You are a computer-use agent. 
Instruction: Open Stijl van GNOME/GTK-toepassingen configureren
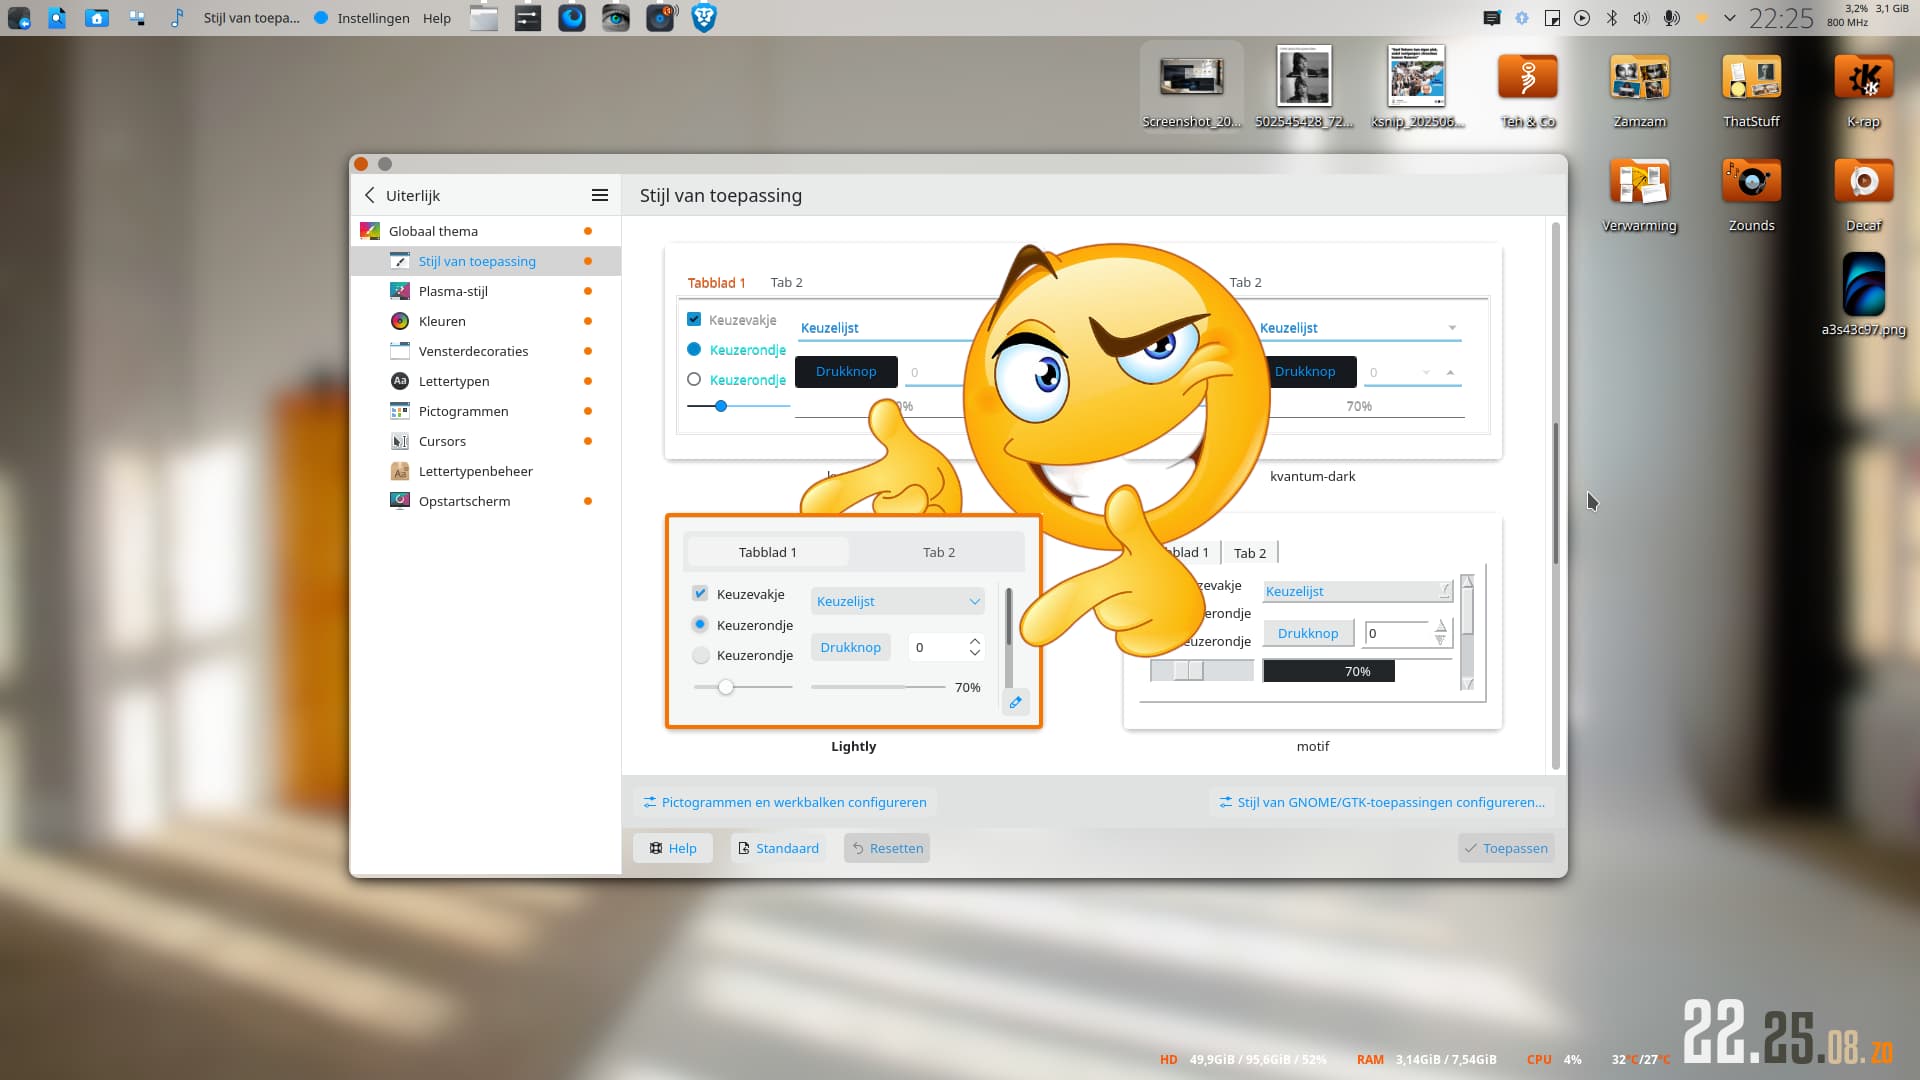pyautogui.click(x=1382, y=802)
